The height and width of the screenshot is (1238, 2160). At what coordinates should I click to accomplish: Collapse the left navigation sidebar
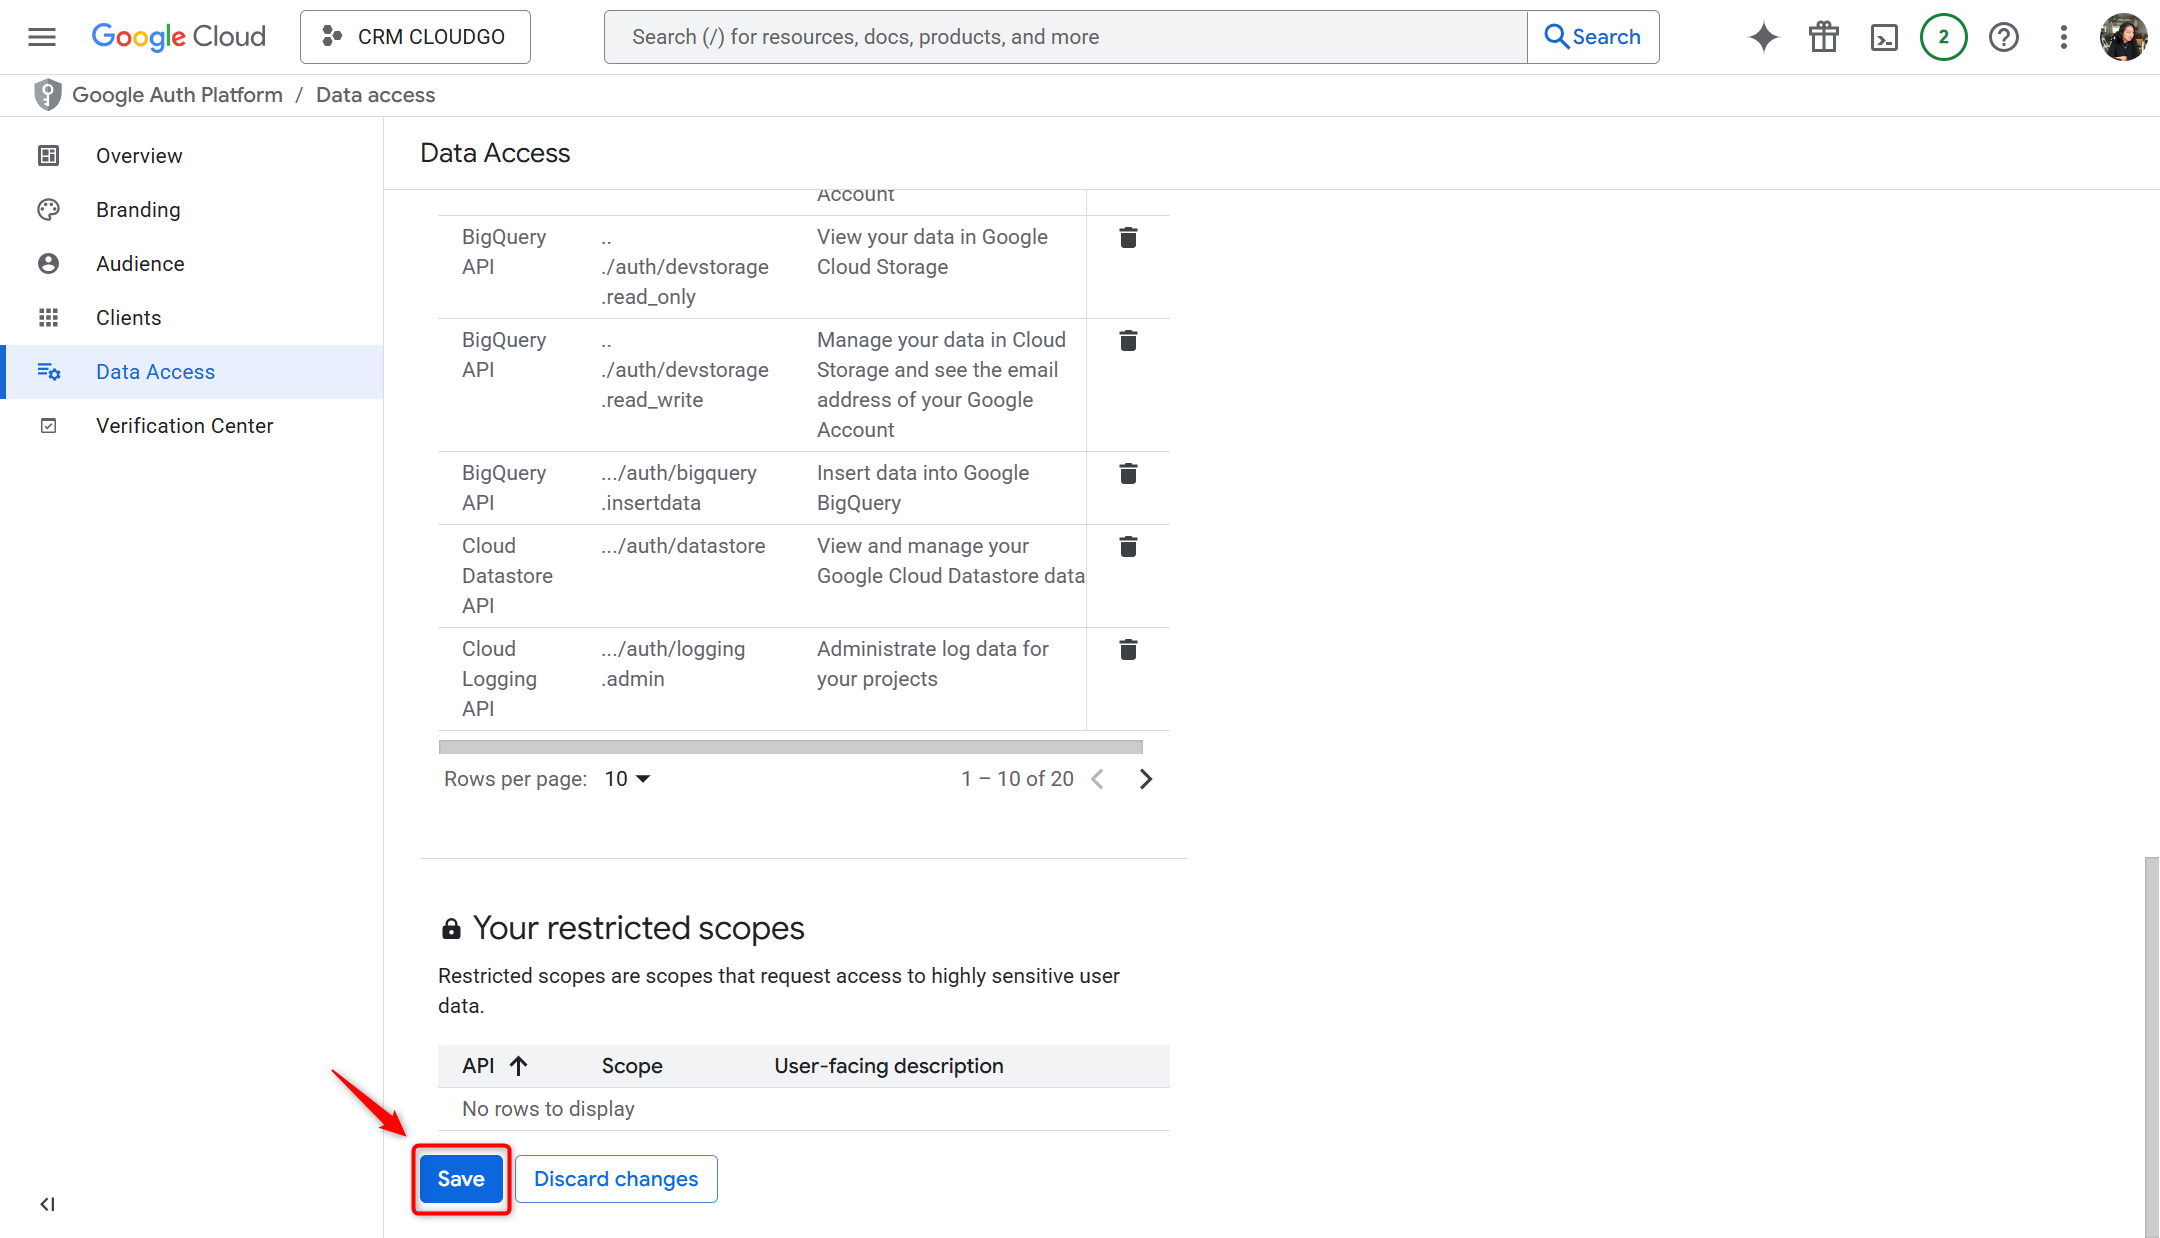tap(46, 1204)
